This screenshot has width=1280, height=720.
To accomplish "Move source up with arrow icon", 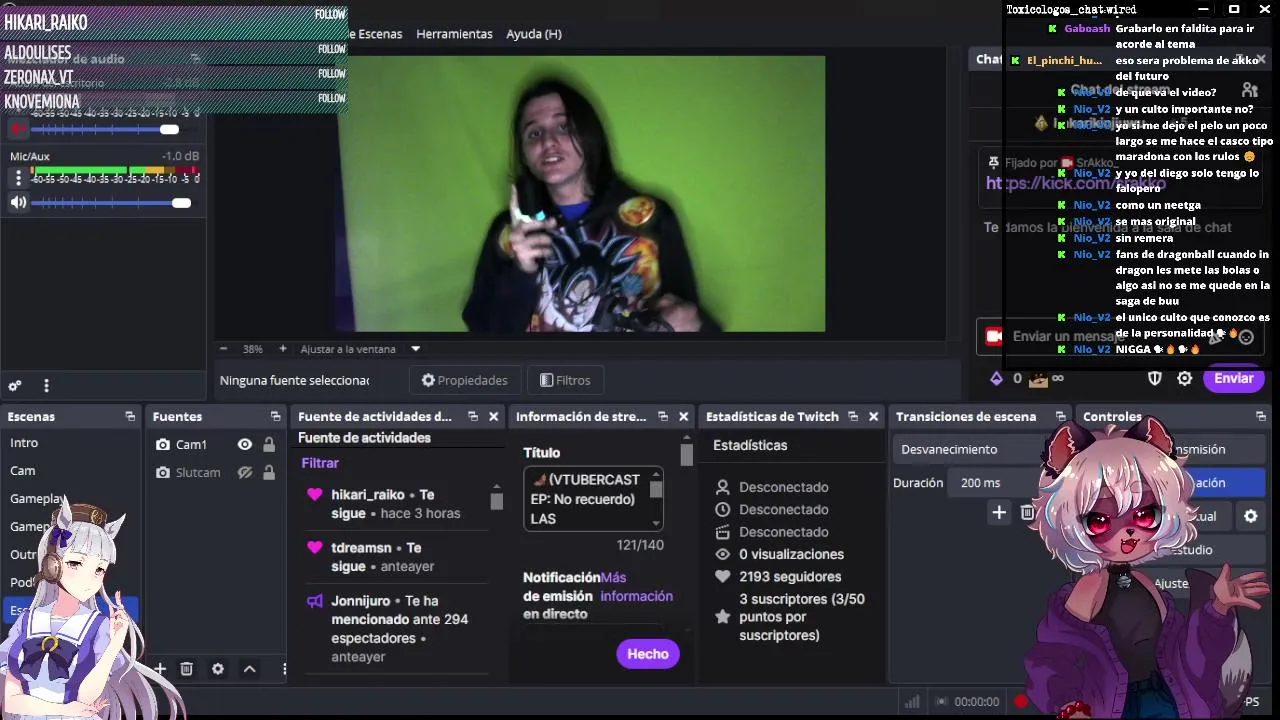I will (250, 669).
